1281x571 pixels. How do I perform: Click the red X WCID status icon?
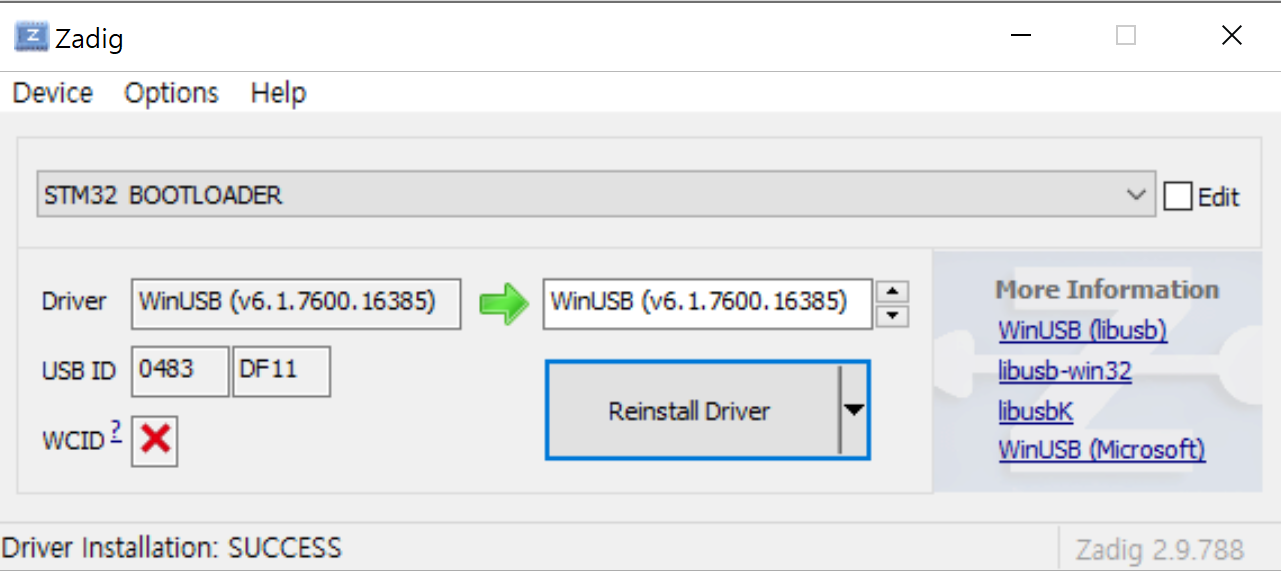click(155, 439)
